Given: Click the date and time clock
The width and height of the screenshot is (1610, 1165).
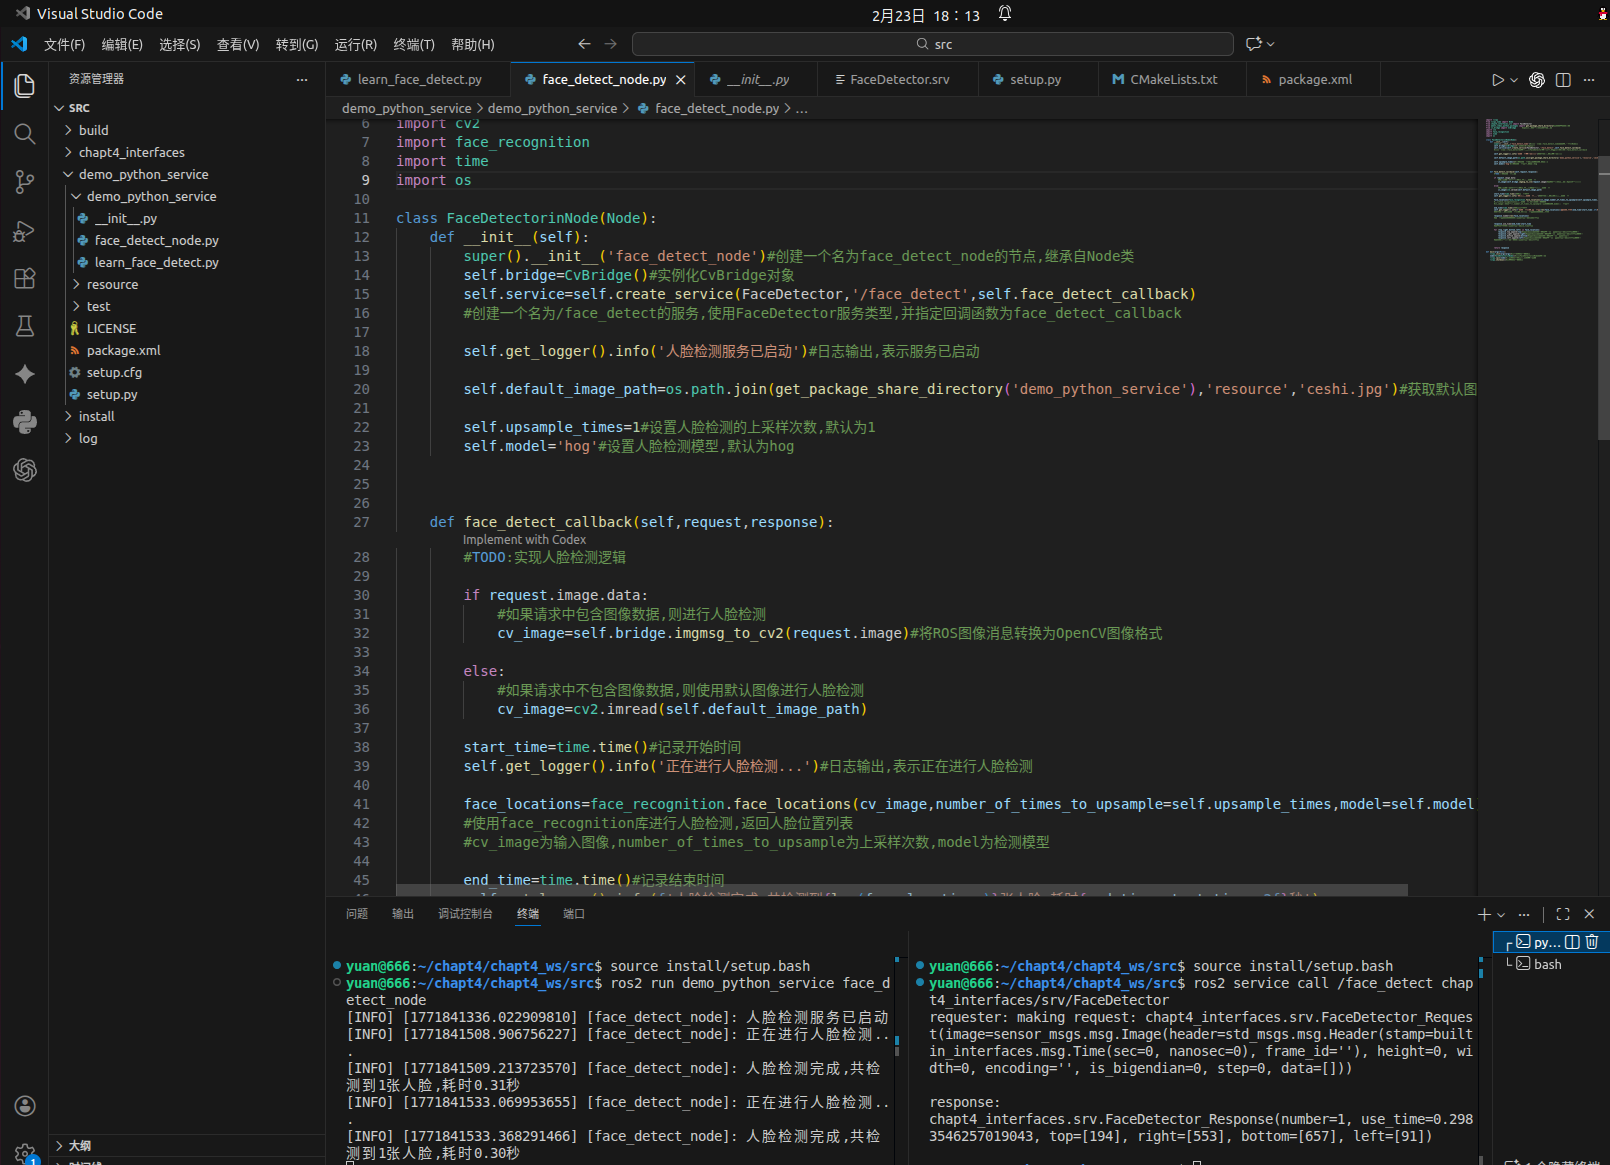Looking at the screenshot, I should [926, 16].
